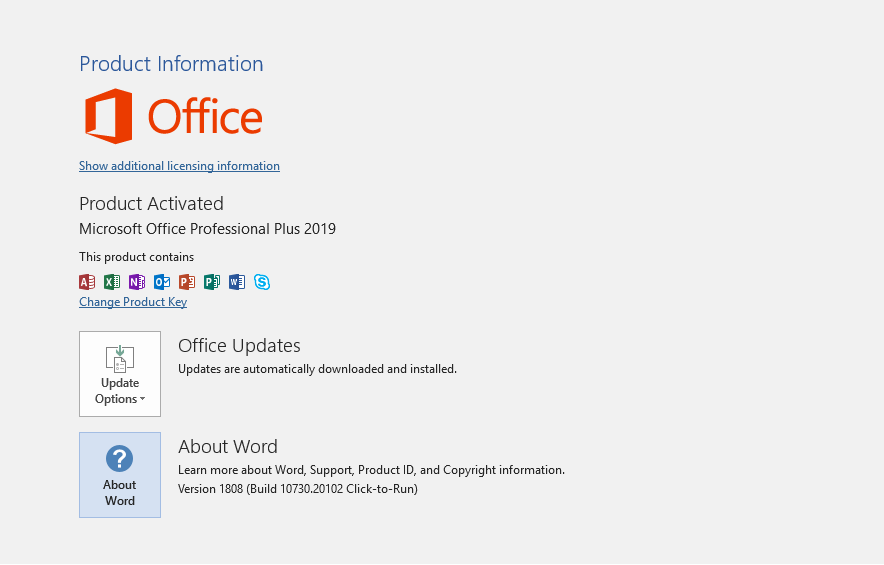The width and height of the screenshot is (884, 565).
Task: Click the This product contains label
Action: click(136, 257)
